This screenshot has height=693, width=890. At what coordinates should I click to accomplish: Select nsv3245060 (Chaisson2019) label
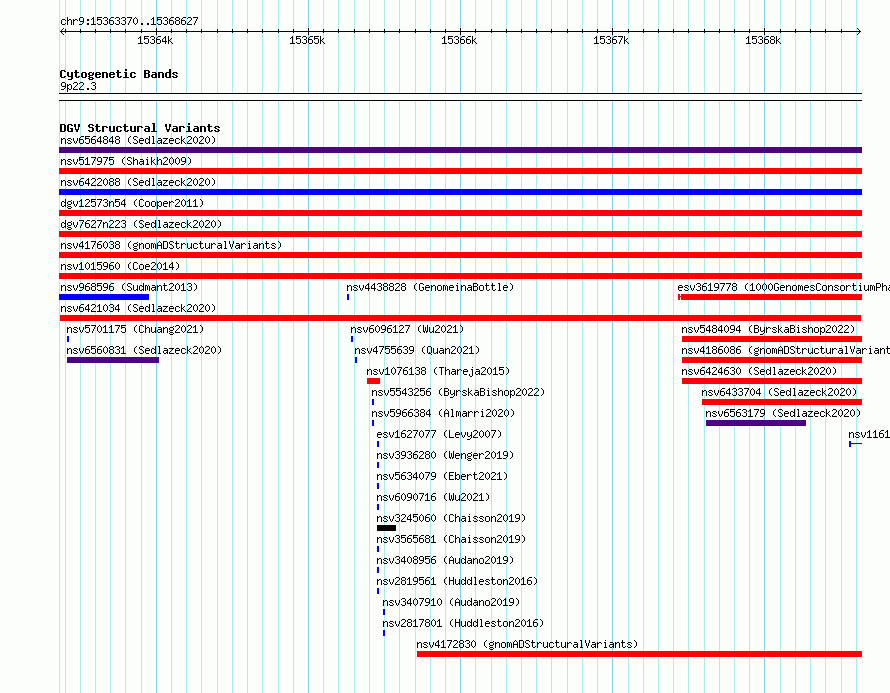click(451, 518)
